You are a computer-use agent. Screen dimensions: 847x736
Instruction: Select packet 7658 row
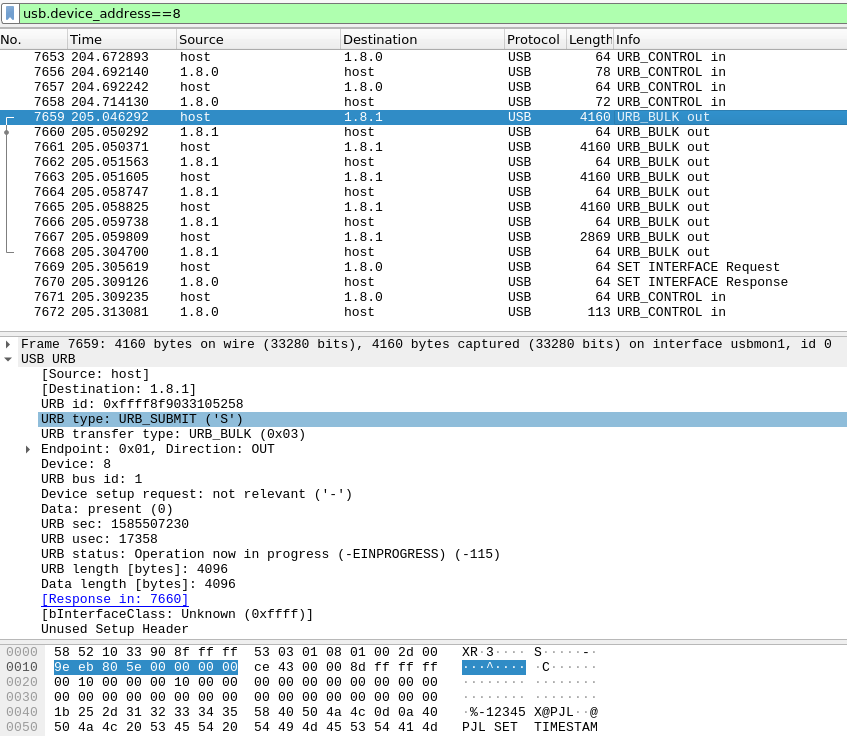[424, 102]
